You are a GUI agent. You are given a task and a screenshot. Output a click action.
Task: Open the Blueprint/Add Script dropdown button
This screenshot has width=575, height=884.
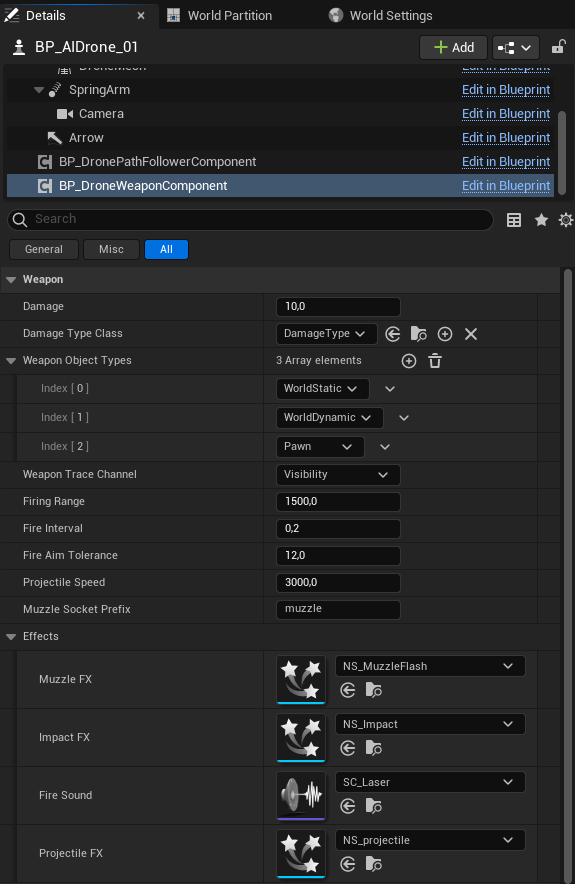point(515,47)
